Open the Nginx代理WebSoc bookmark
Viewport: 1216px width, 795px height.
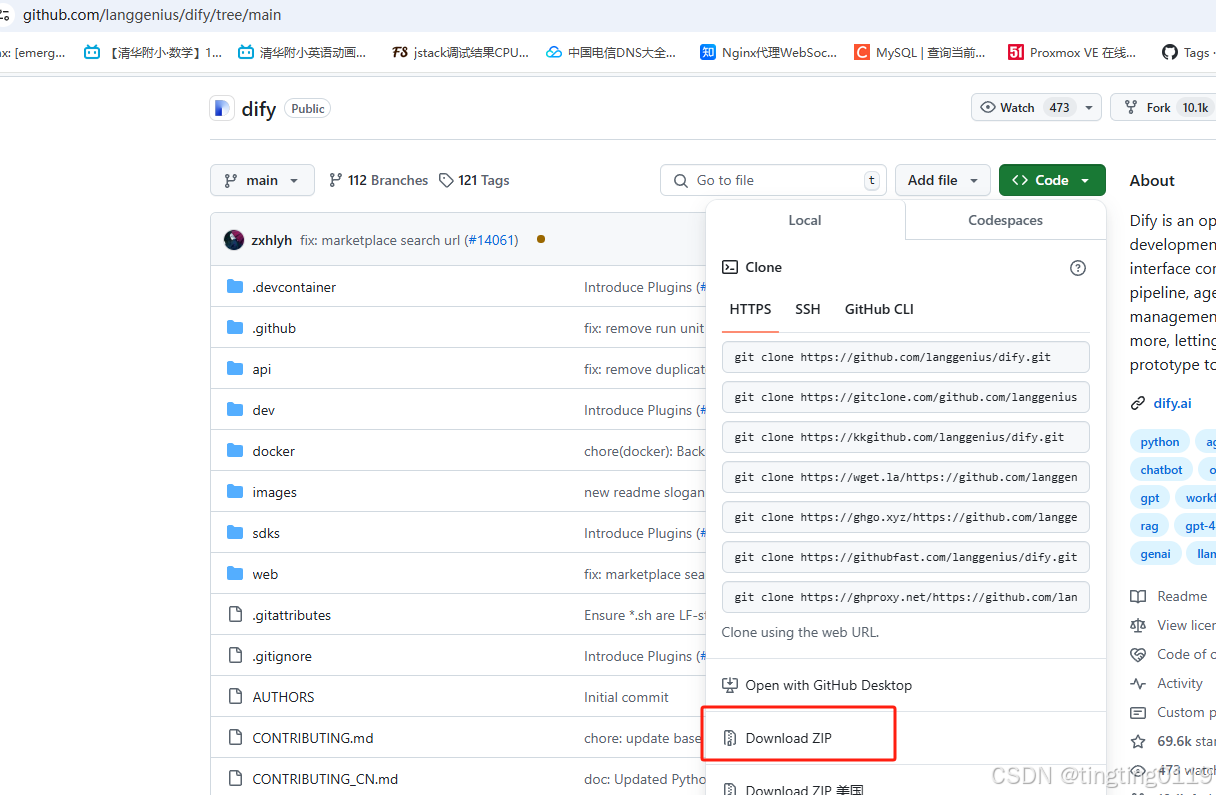pyautogui.click(x=768, y=52)
